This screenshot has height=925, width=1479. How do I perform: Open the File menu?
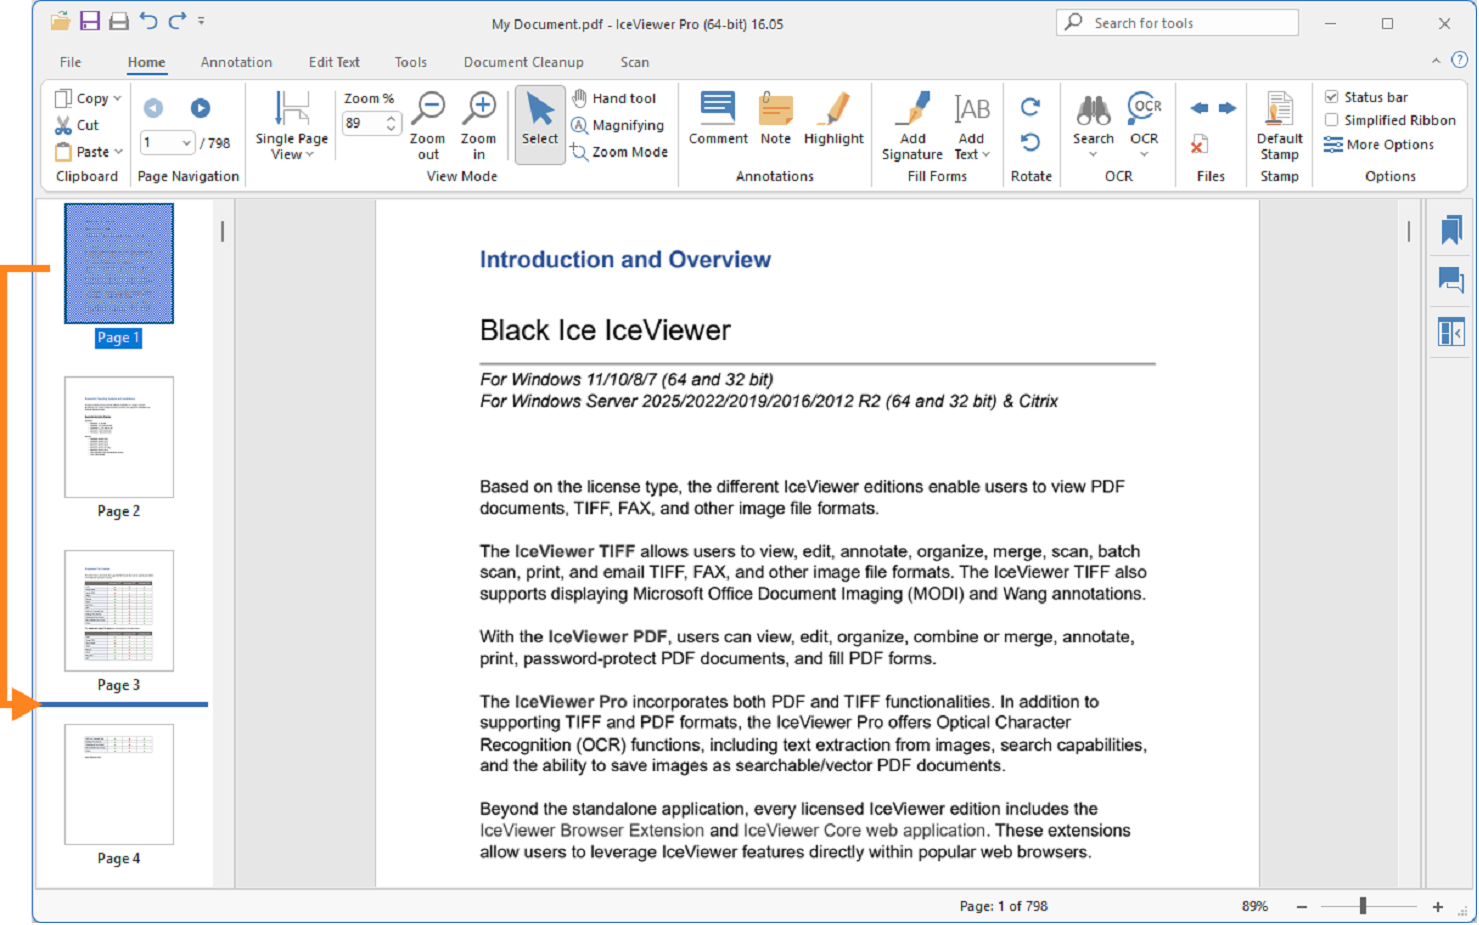(x=71, y=62)
